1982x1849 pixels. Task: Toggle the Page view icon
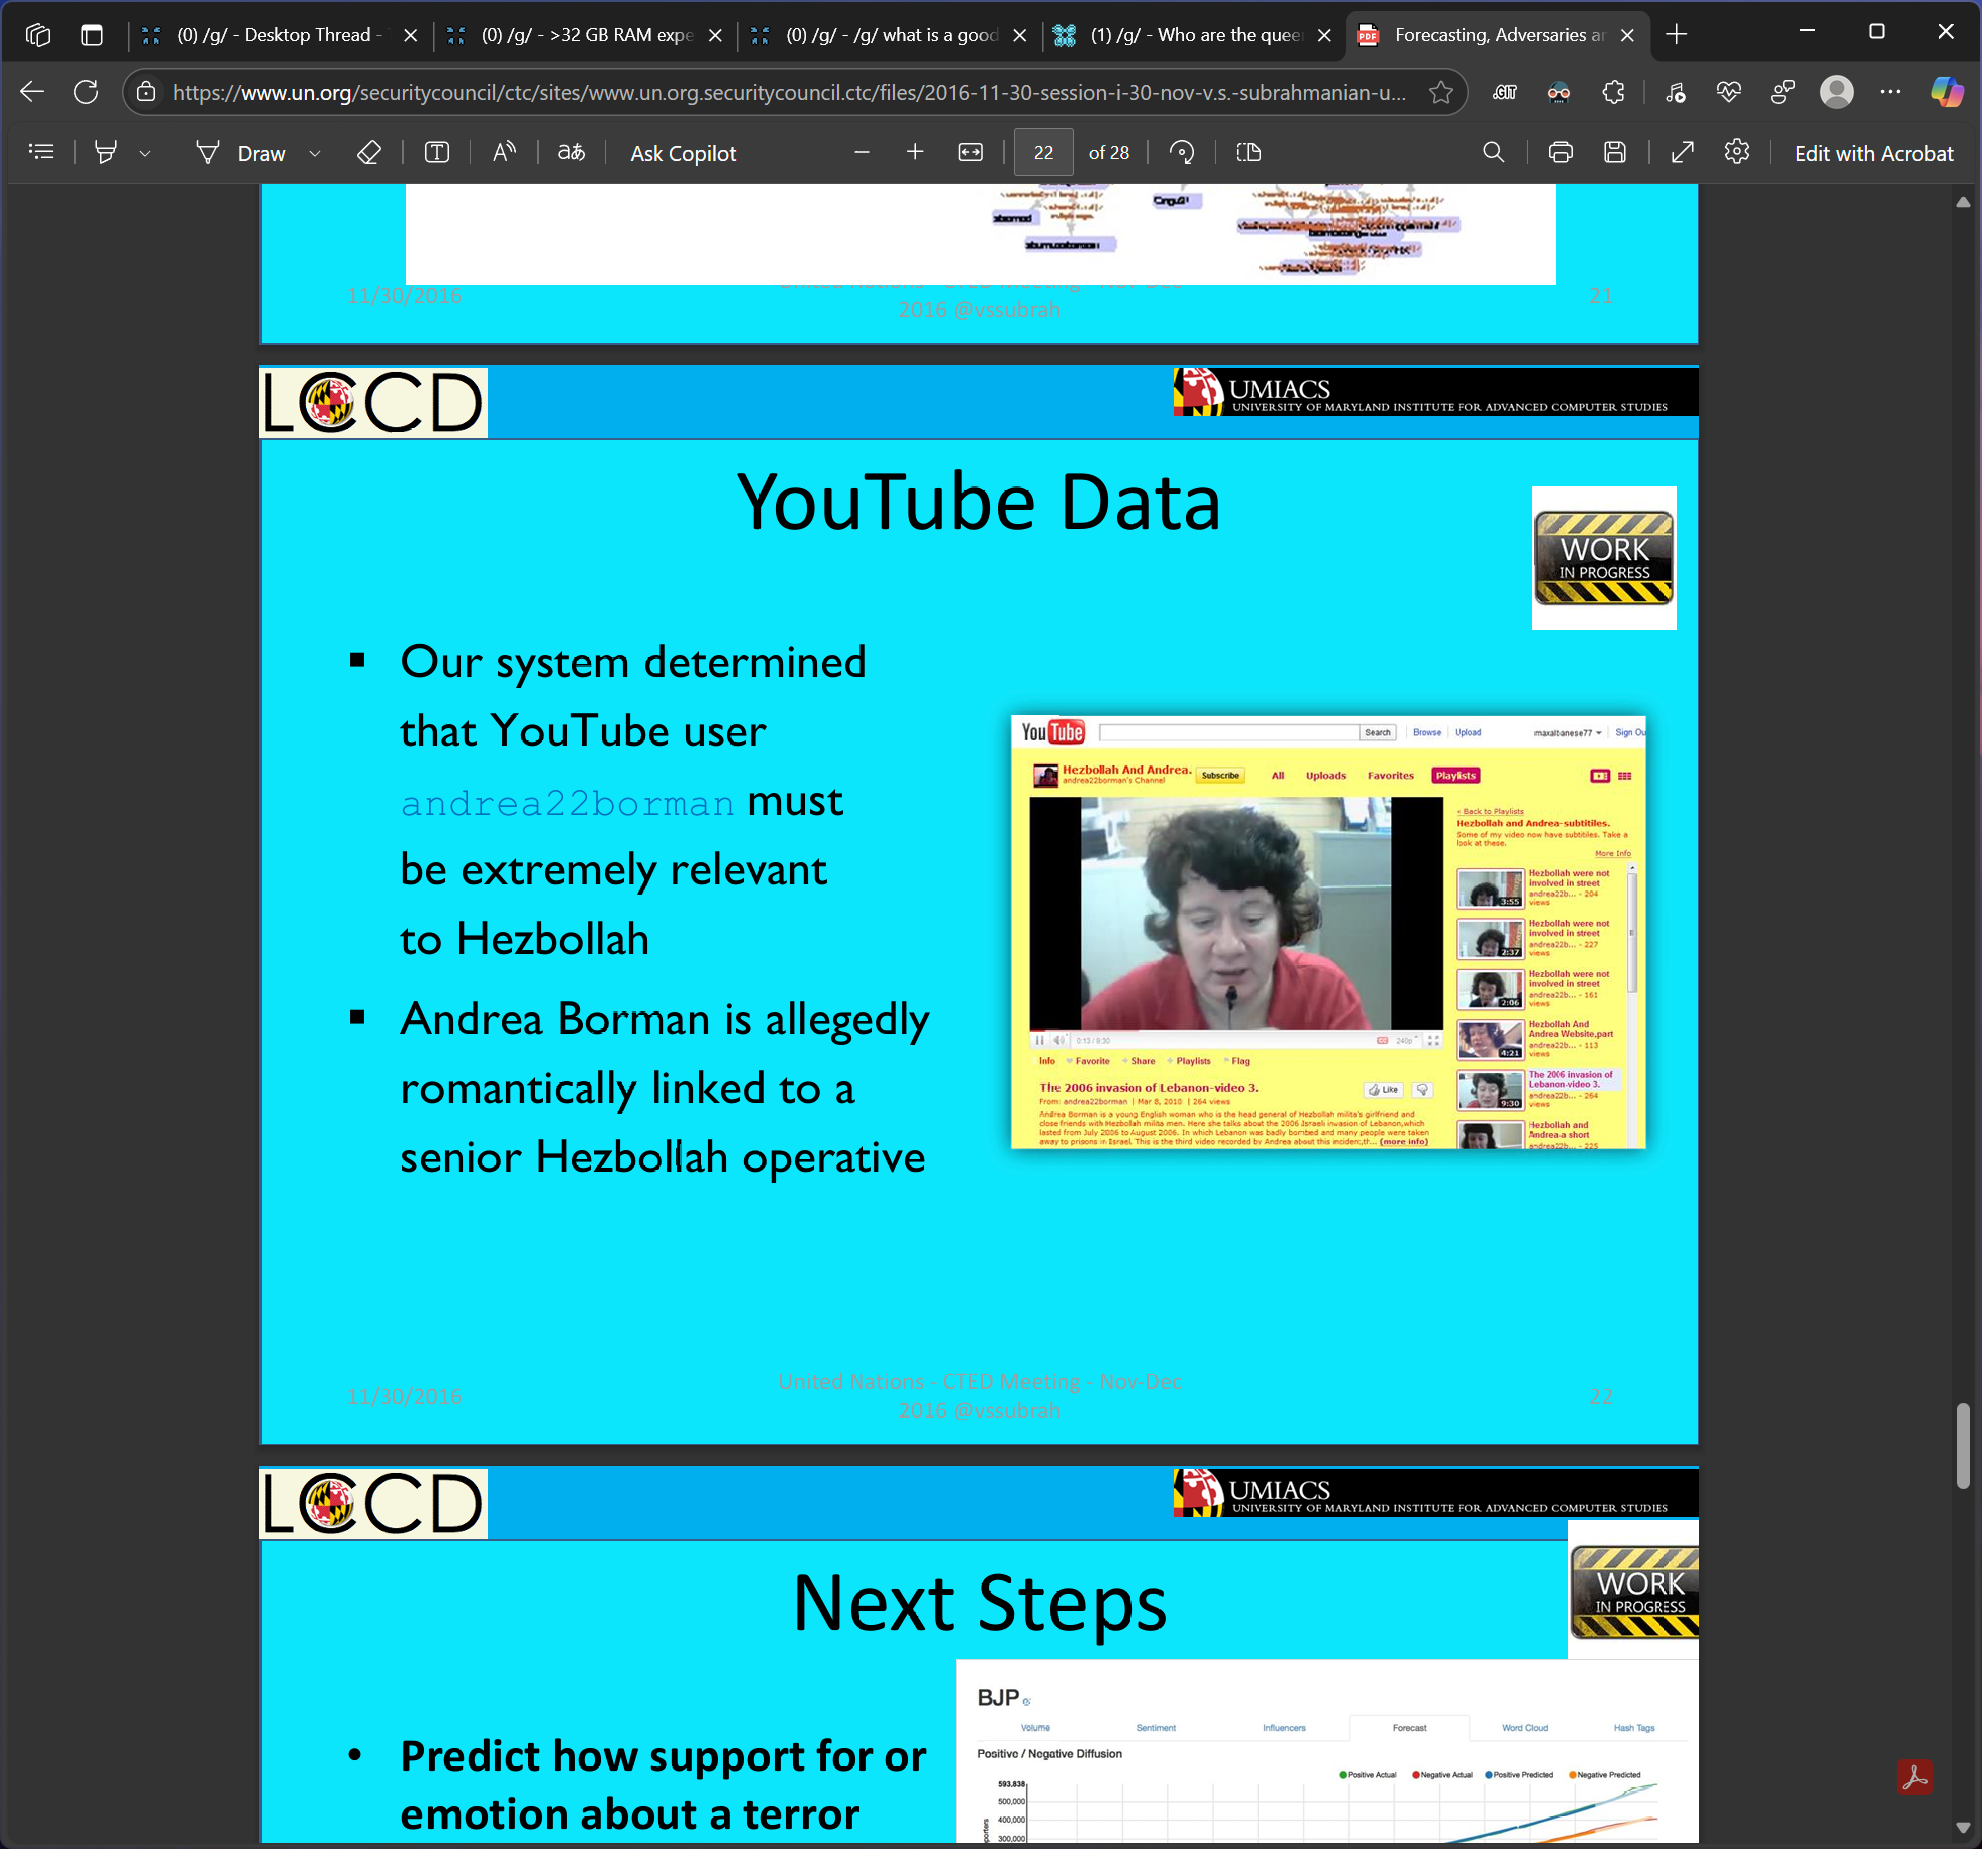[1249, 152]
